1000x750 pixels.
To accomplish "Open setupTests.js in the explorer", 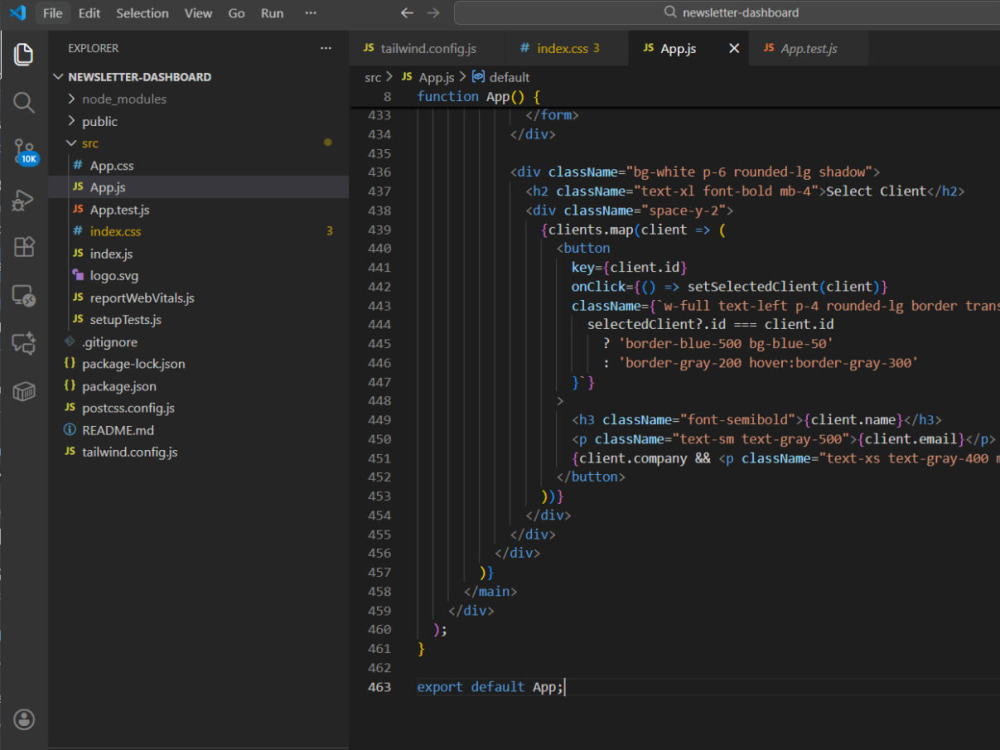I will point(198,320).
